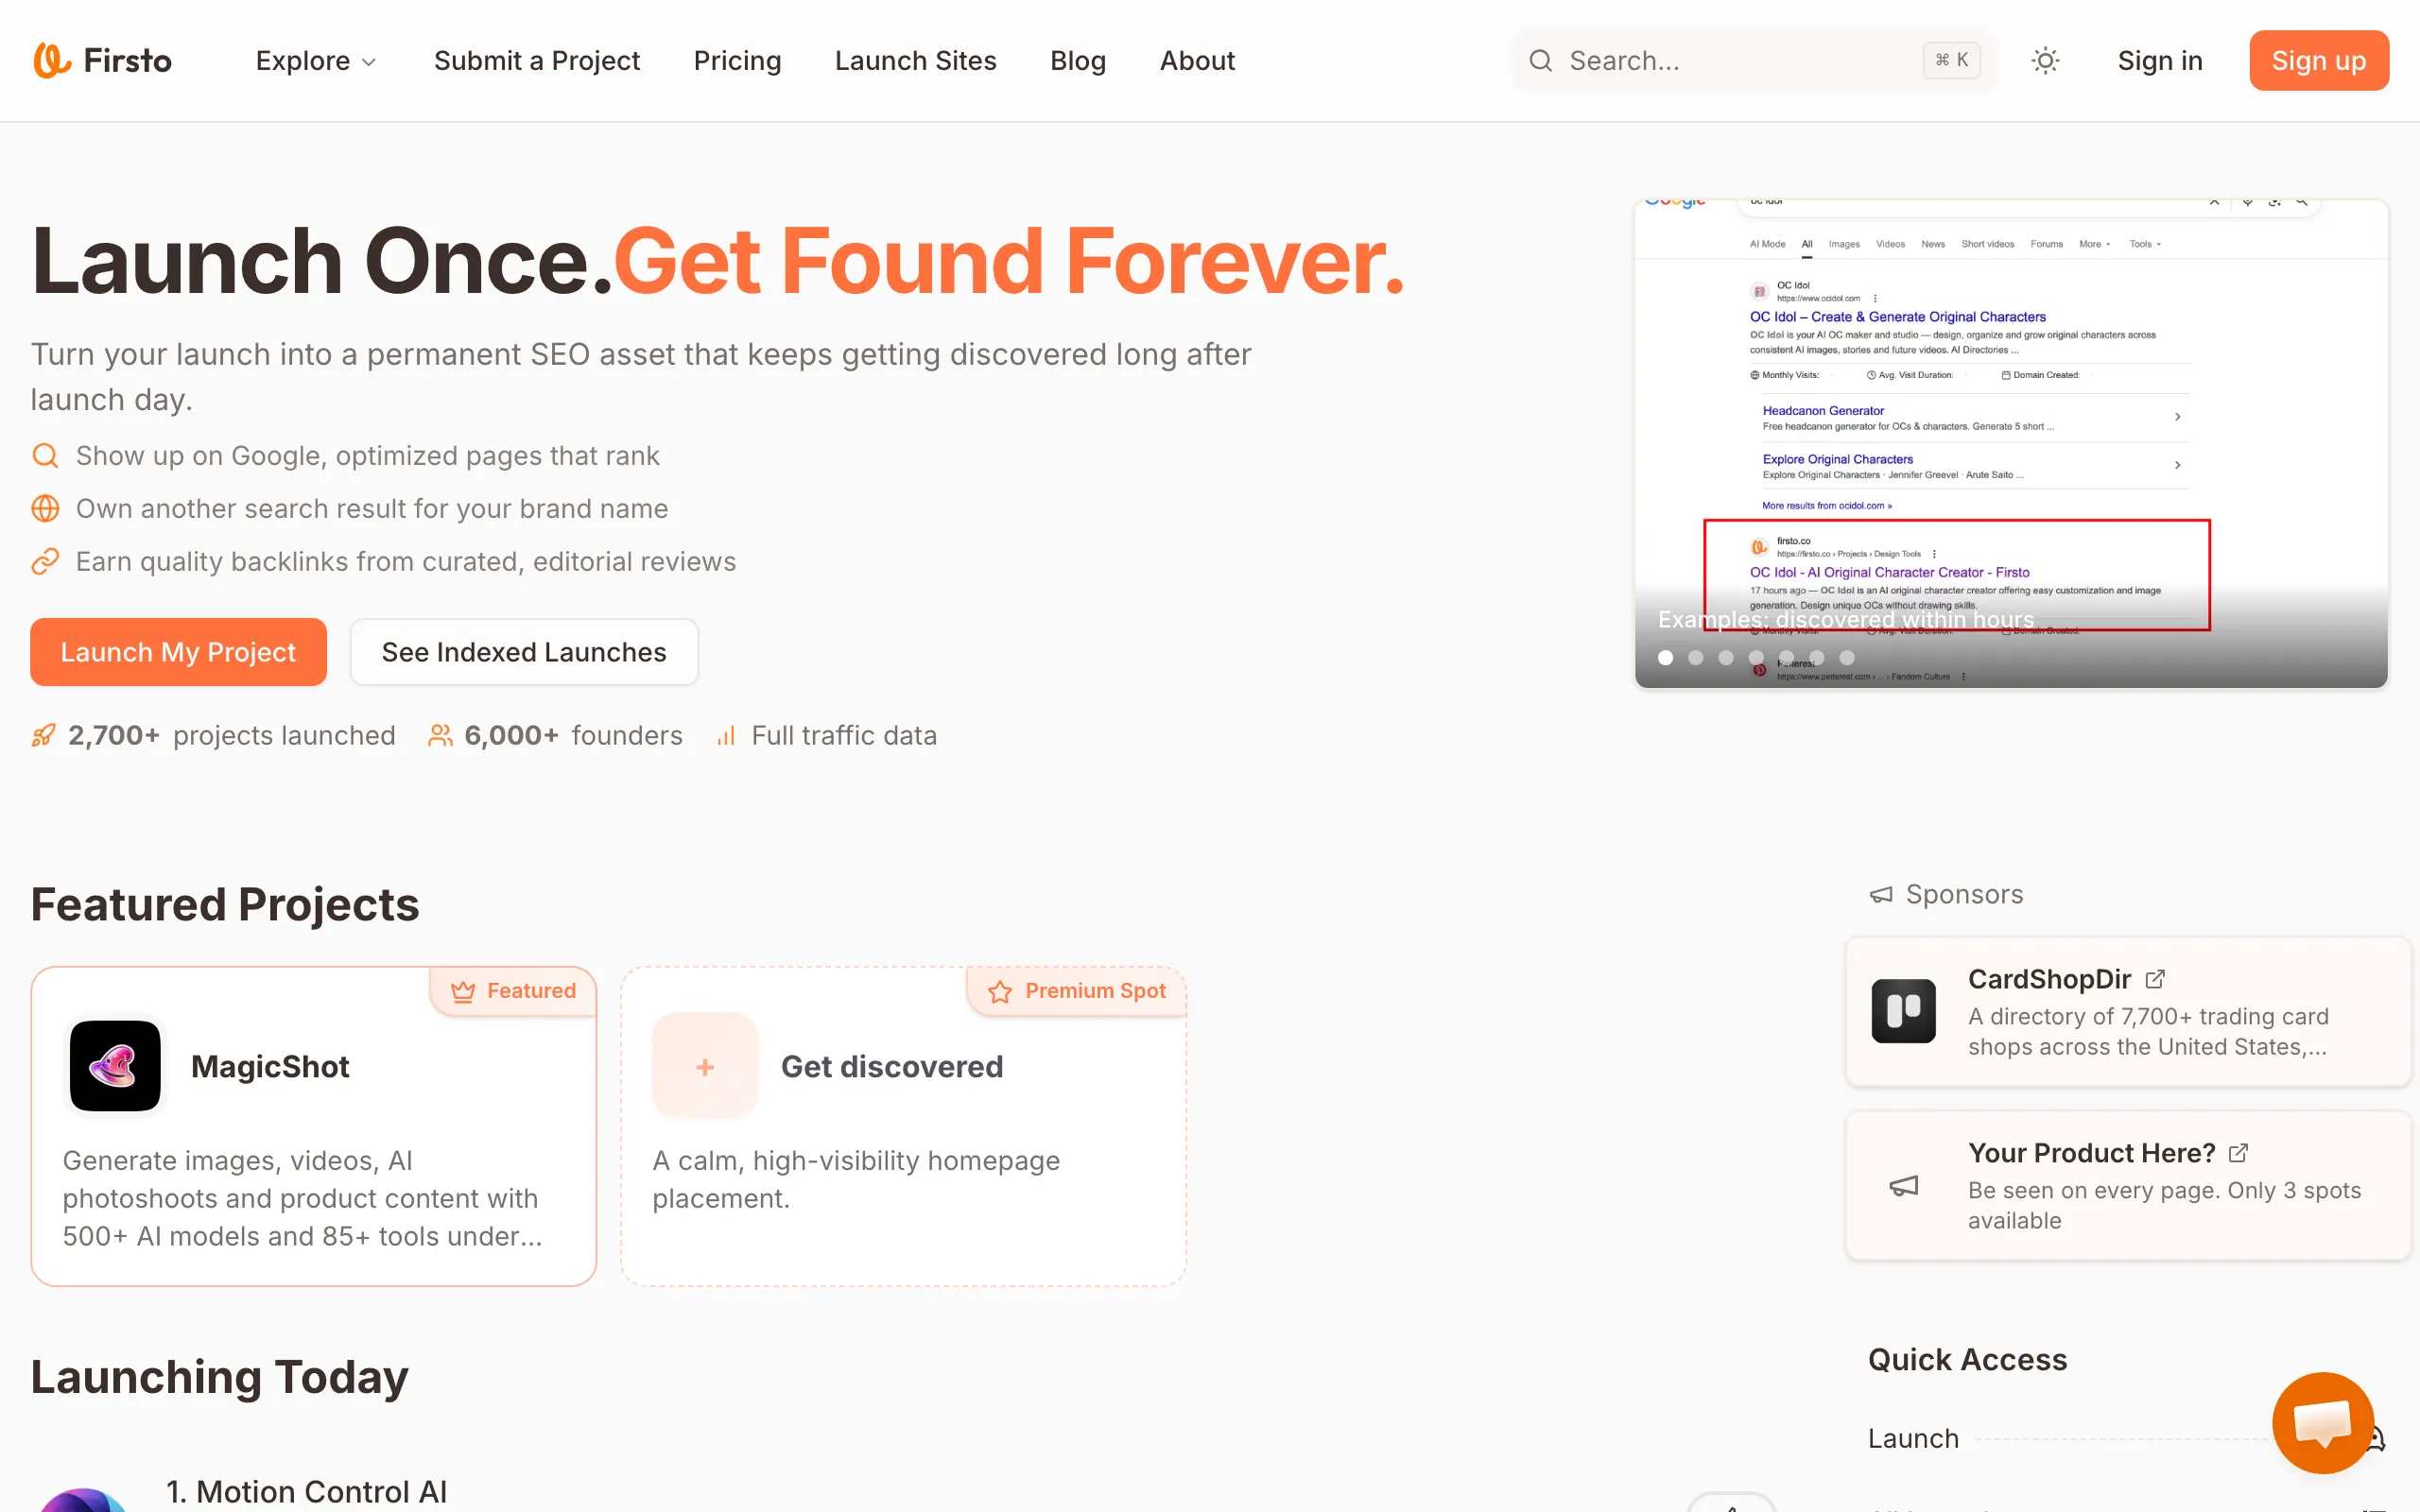This screenshot has width=2420, height=1512.
Task: Click the Sponsors megaphone icon
Action: pyautogui.click(x=1881, y=895)
